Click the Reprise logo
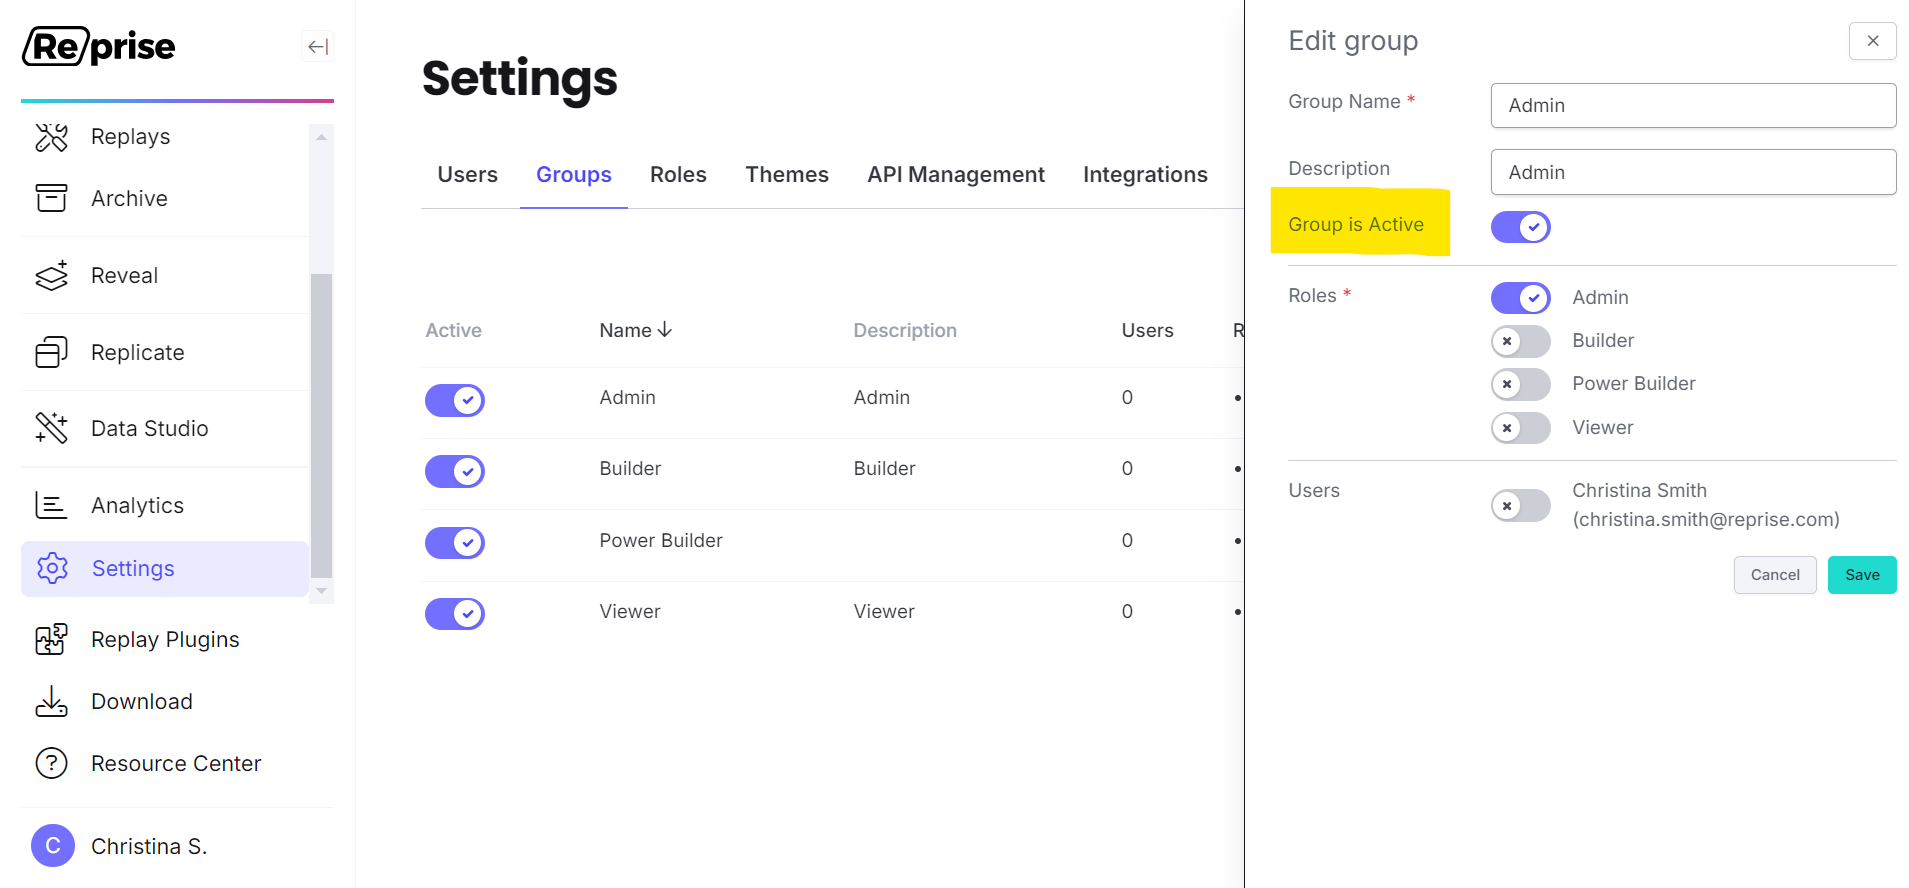 pos(99,46)
